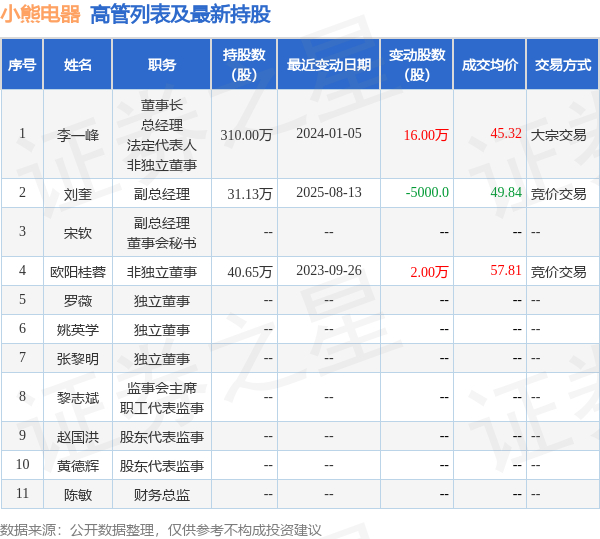Click the 高管列表及最新持股 heading
The width and height of the screenshot is (600, 539).
coord(180,15)
